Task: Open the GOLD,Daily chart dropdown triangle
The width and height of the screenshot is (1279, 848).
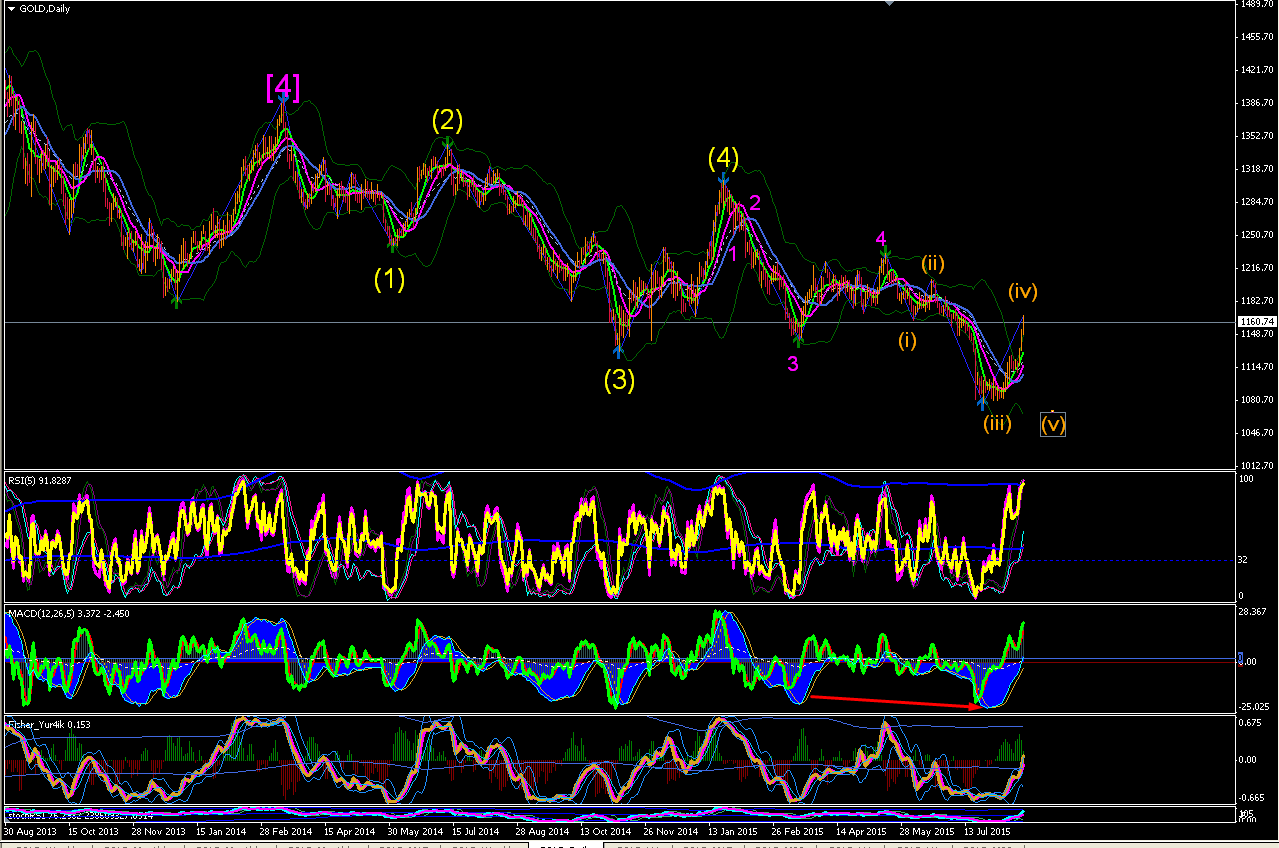Action: [x=11, y=8]
